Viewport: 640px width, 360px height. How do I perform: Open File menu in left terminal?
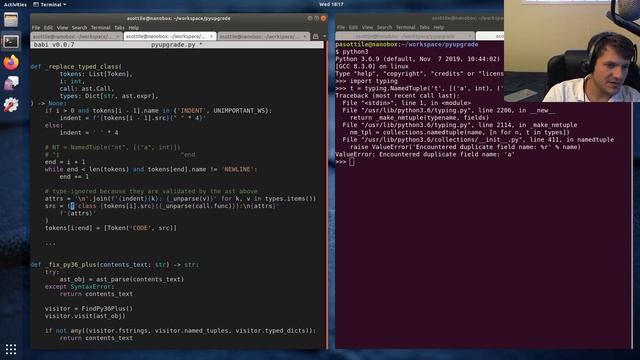point(36,28)
